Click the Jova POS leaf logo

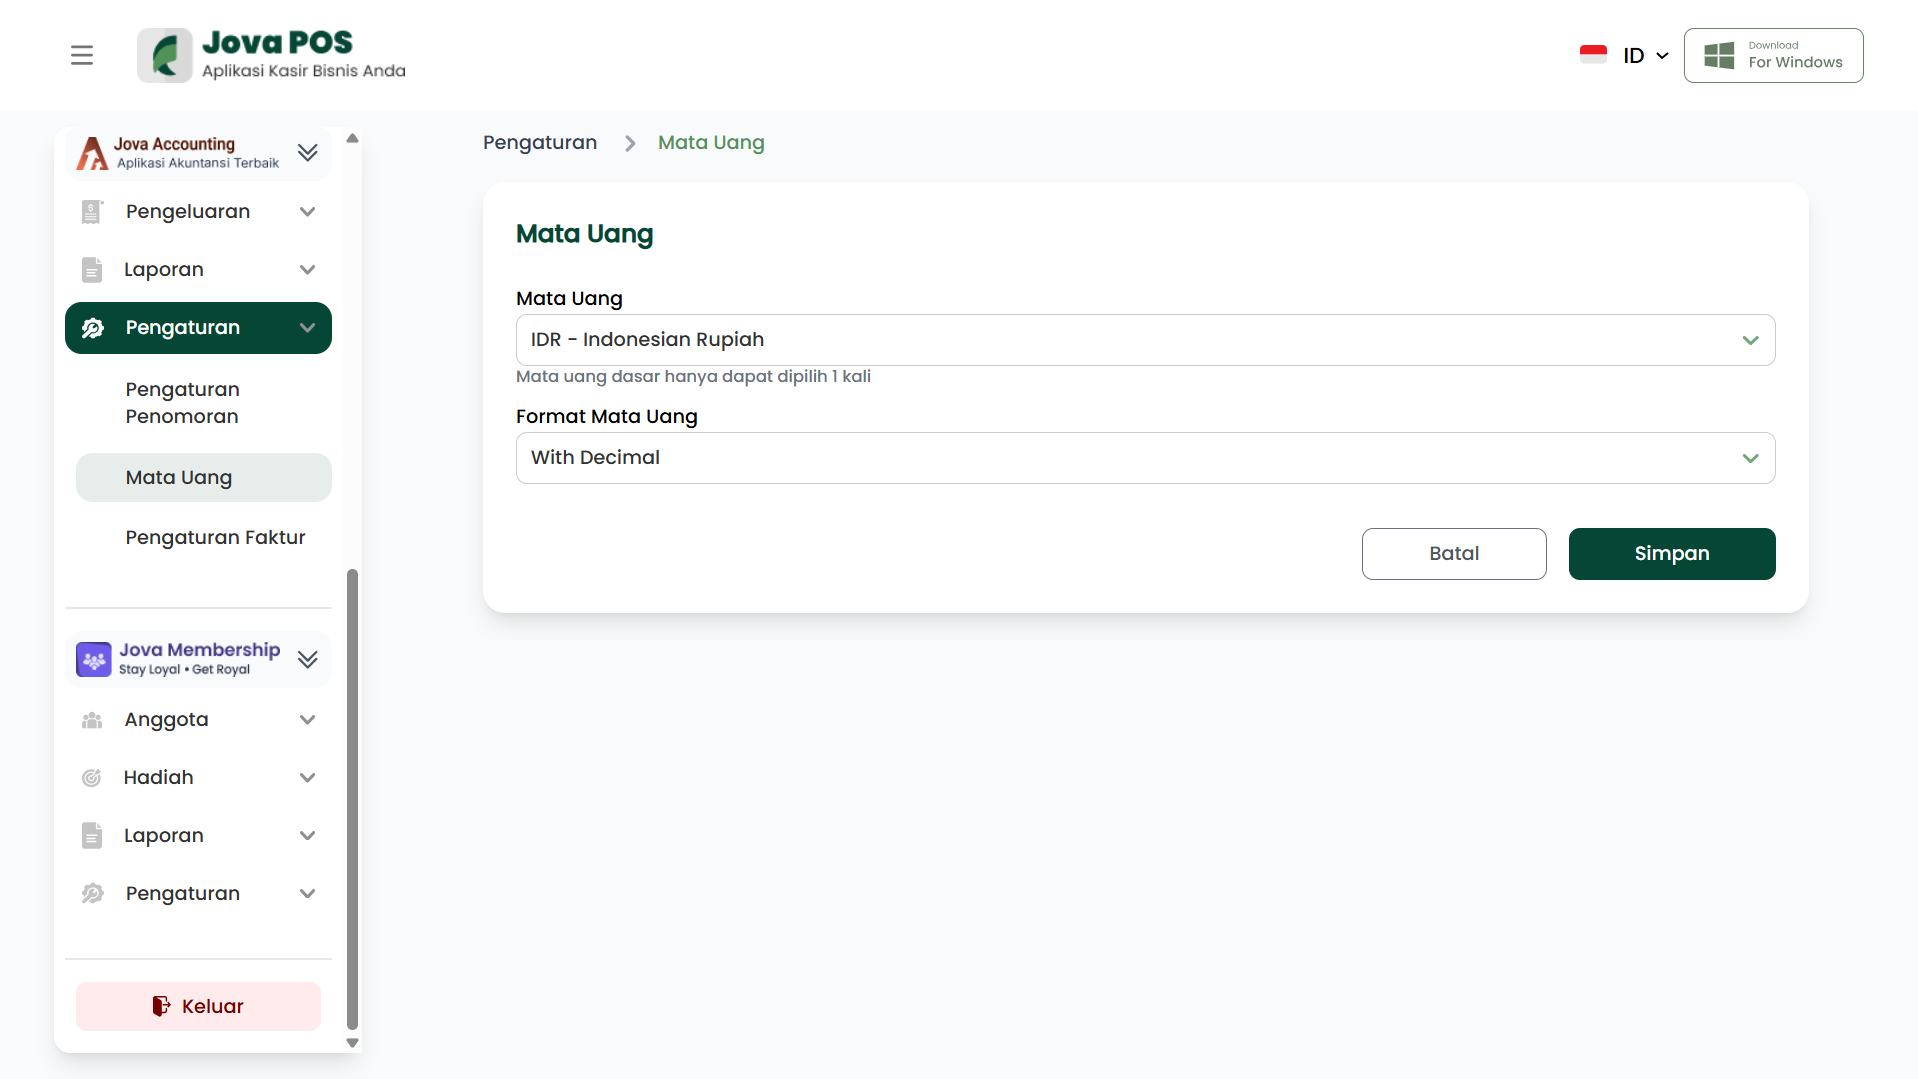[x=165, y=55]
